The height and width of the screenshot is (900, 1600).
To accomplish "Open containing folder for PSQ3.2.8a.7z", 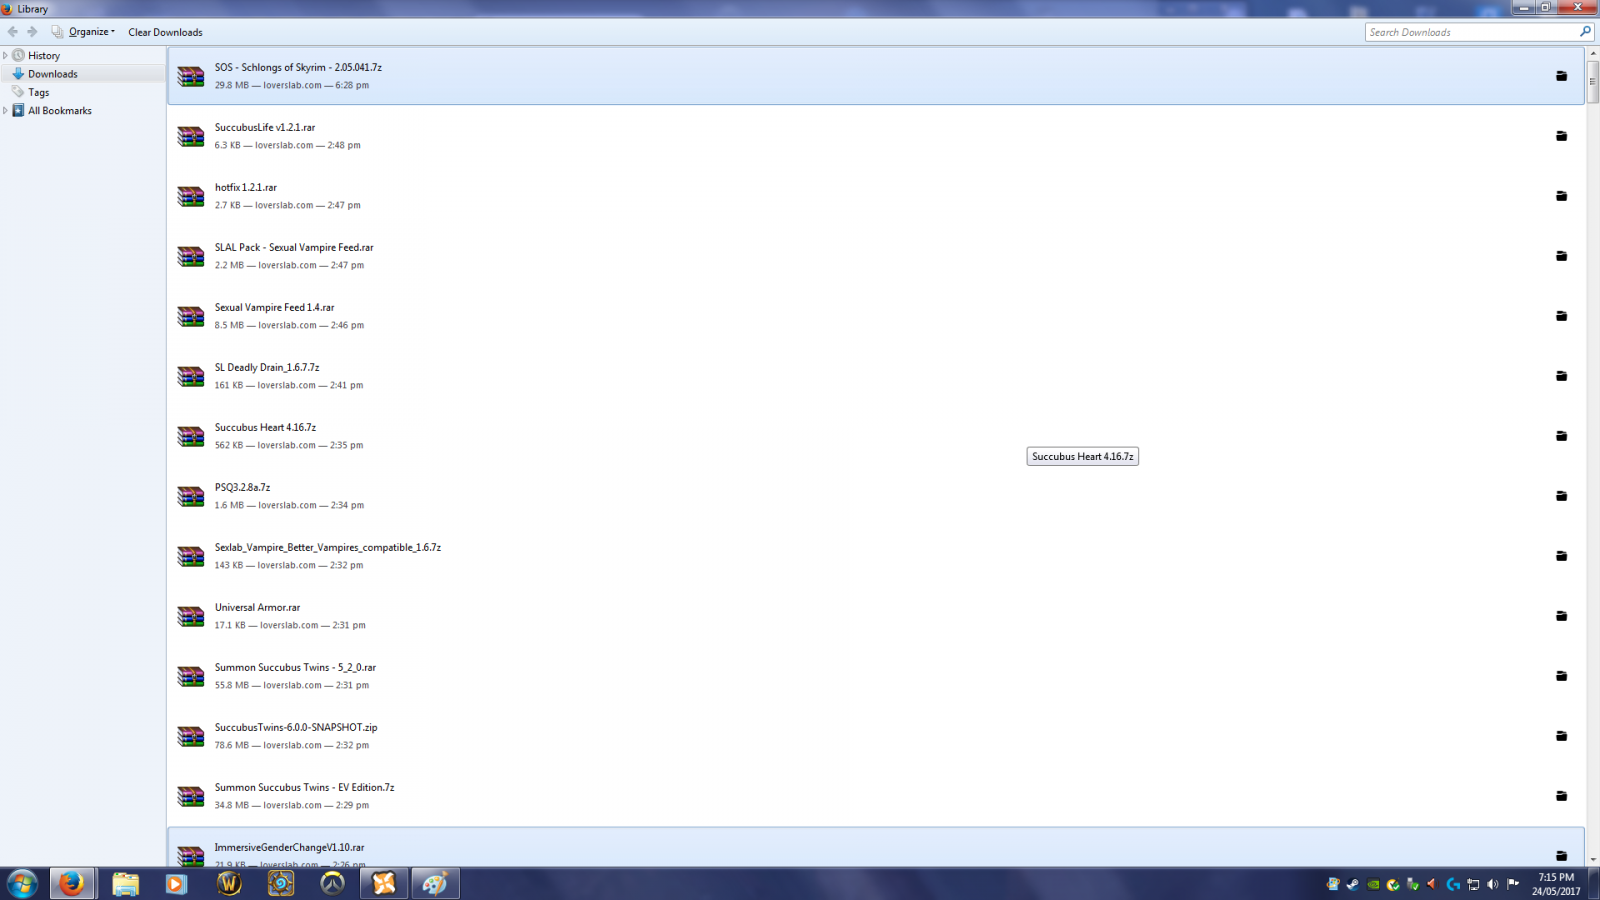I will [1561, 496].
